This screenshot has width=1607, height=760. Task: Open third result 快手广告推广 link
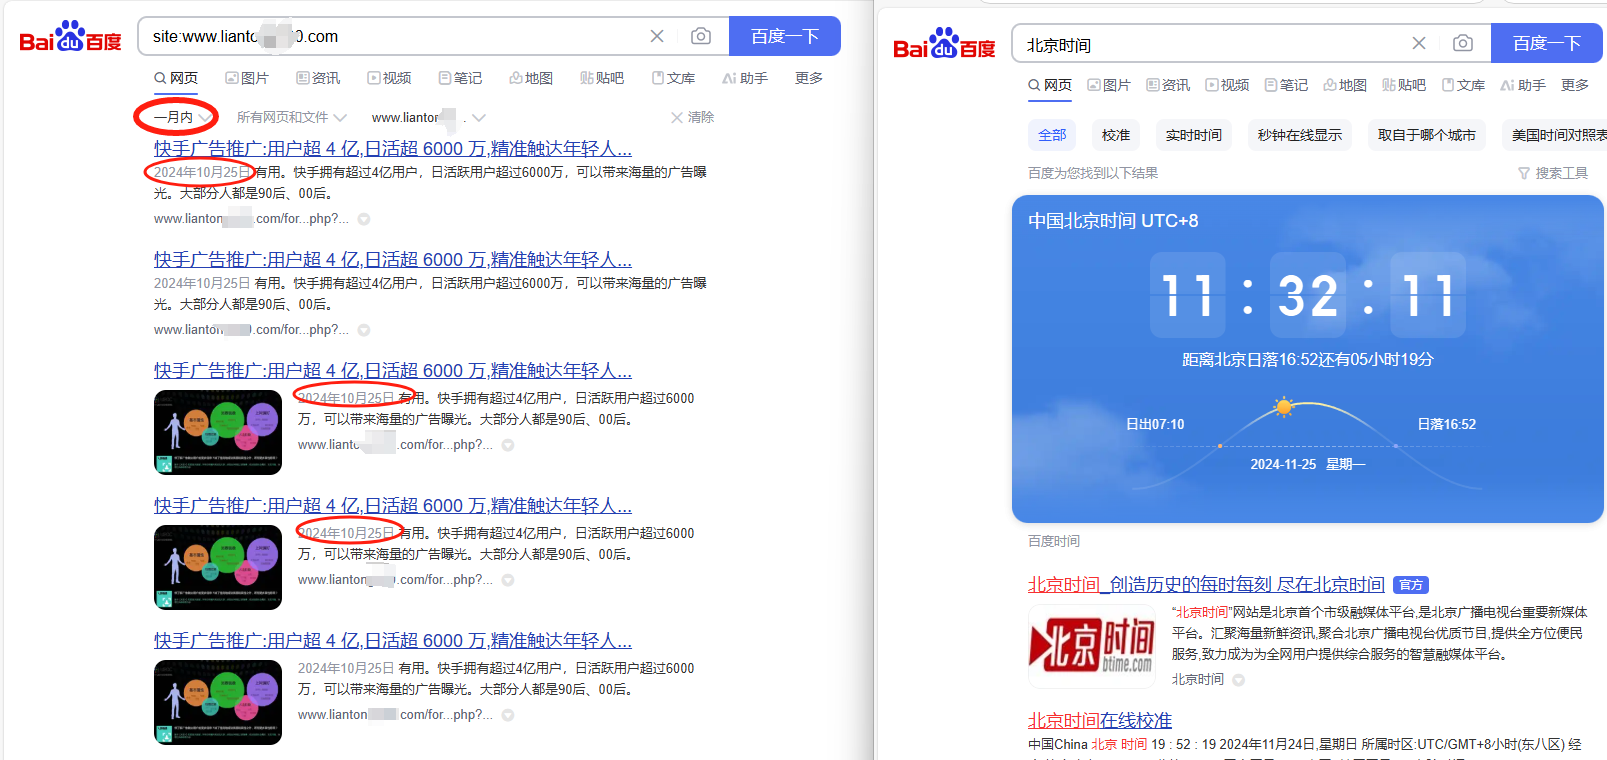393,370
